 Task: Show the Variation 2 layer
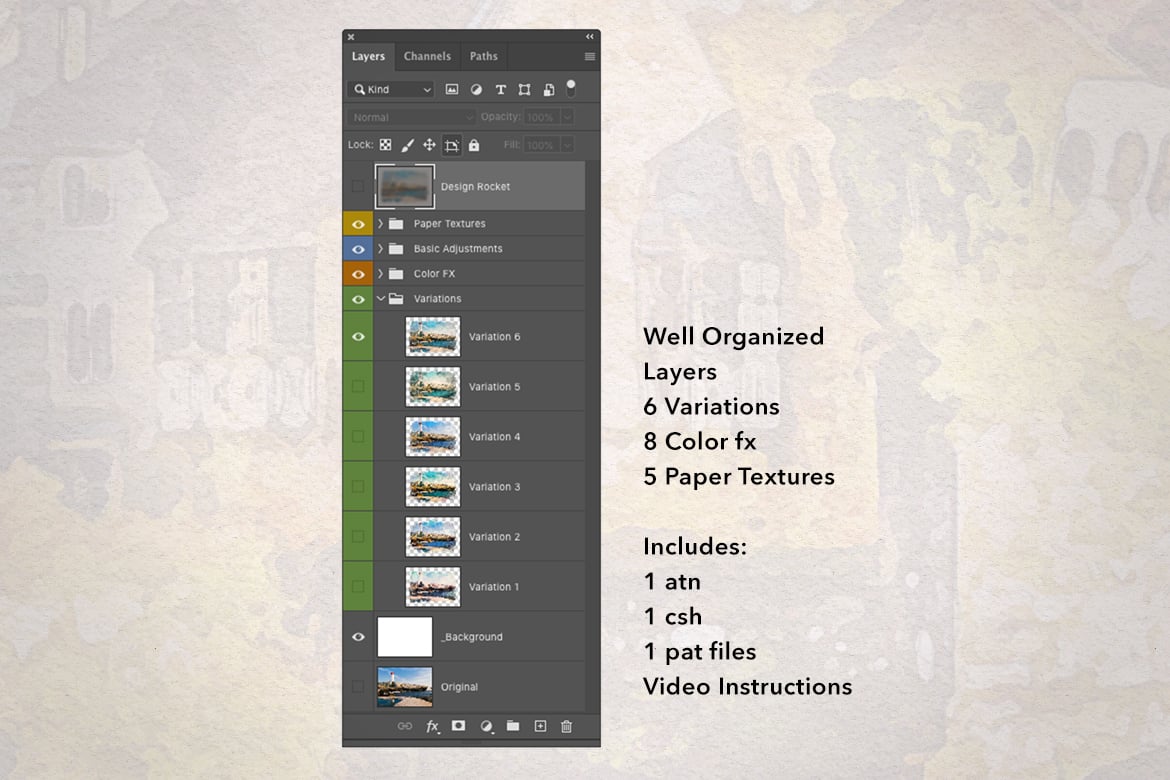tap(358, 537)
